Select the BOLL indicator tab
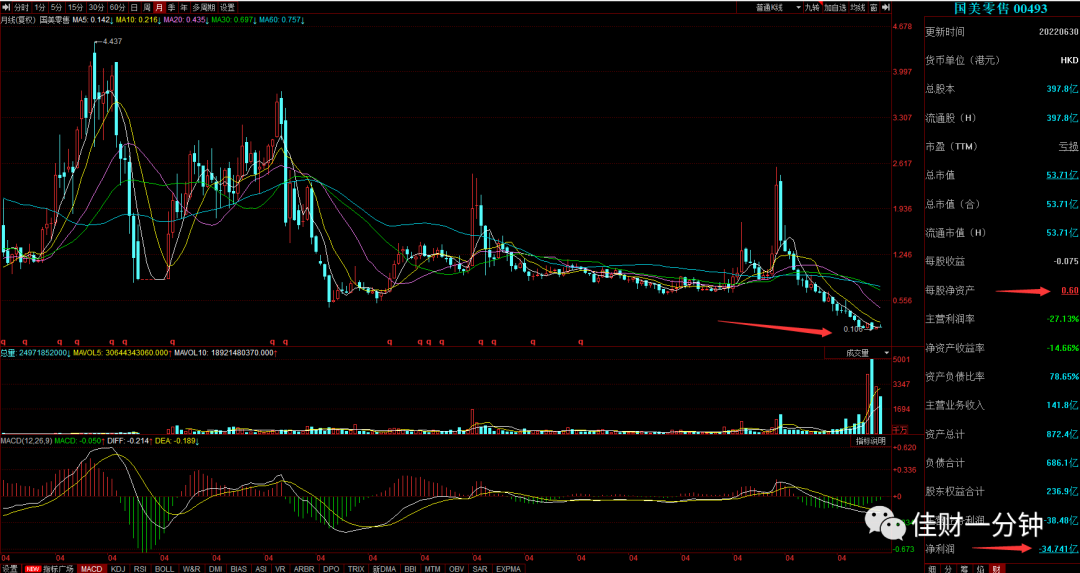1080x573 pixels. tap(165, 569)
